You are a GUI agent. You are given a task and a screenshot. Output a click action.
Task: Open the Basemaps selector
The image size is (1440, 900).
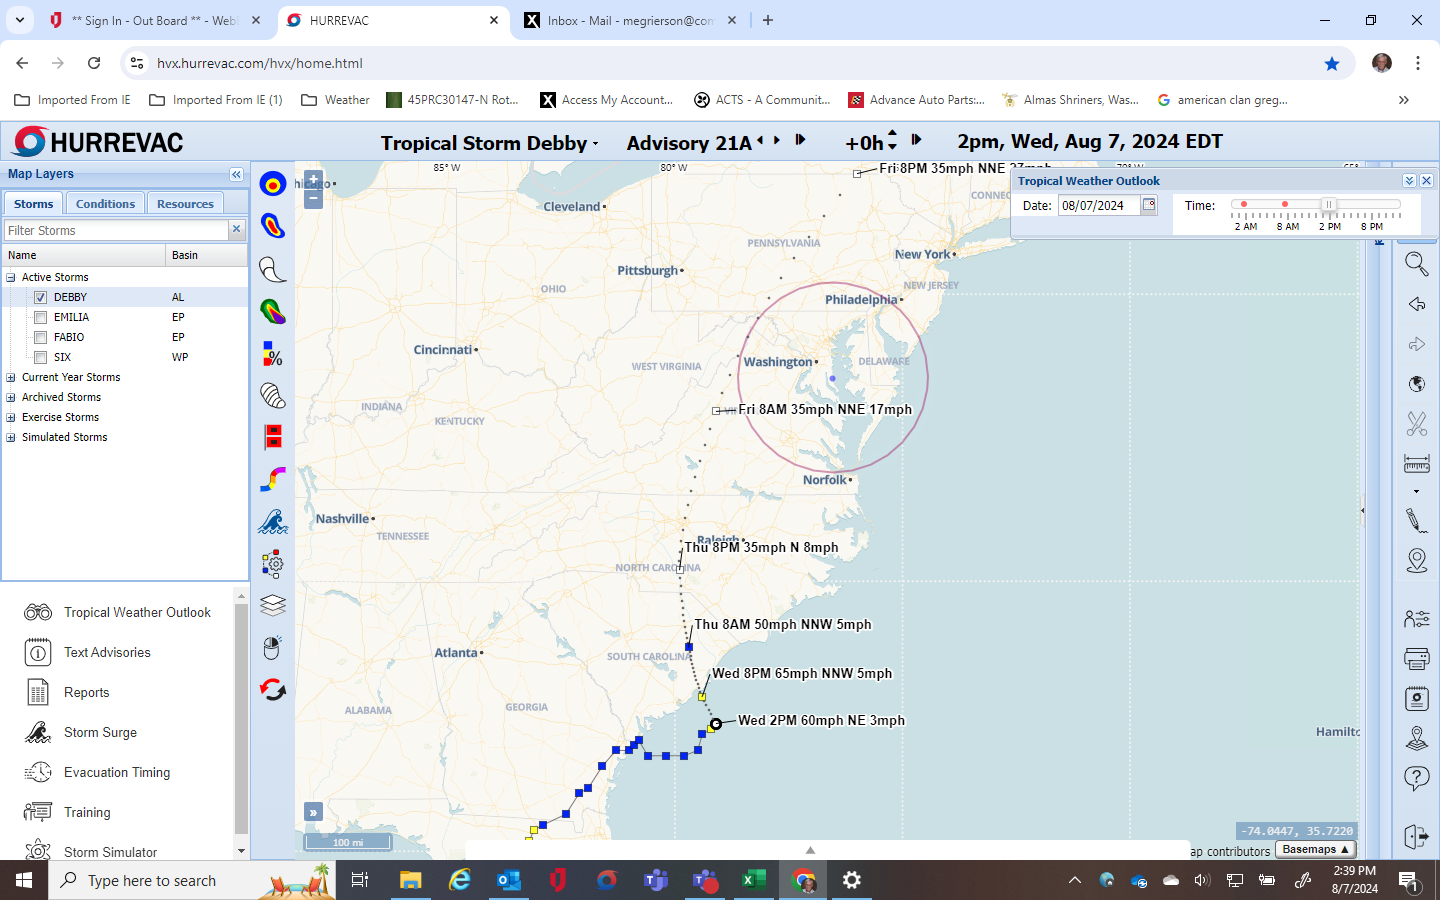coord(1316,849)
